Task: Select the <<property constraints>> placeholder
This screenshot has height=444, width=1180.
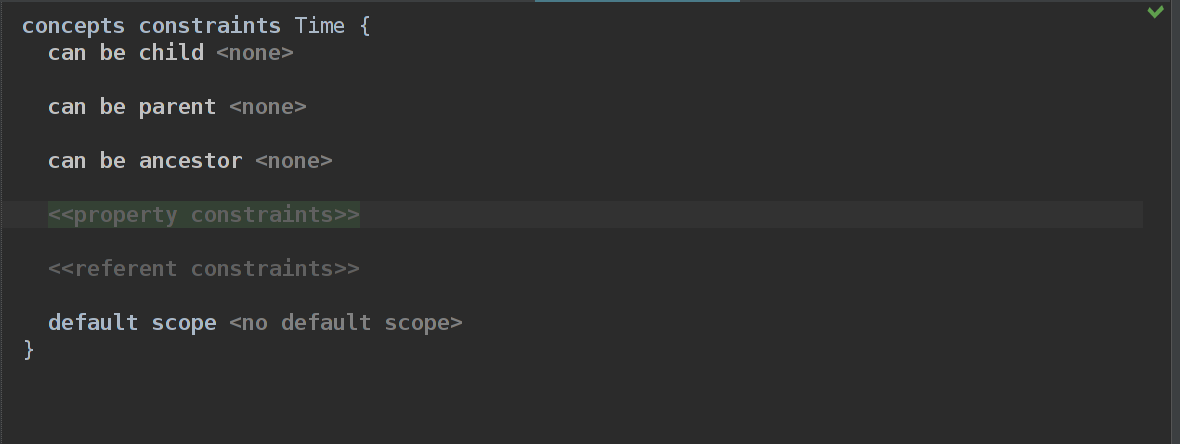Action: (204, 215)
